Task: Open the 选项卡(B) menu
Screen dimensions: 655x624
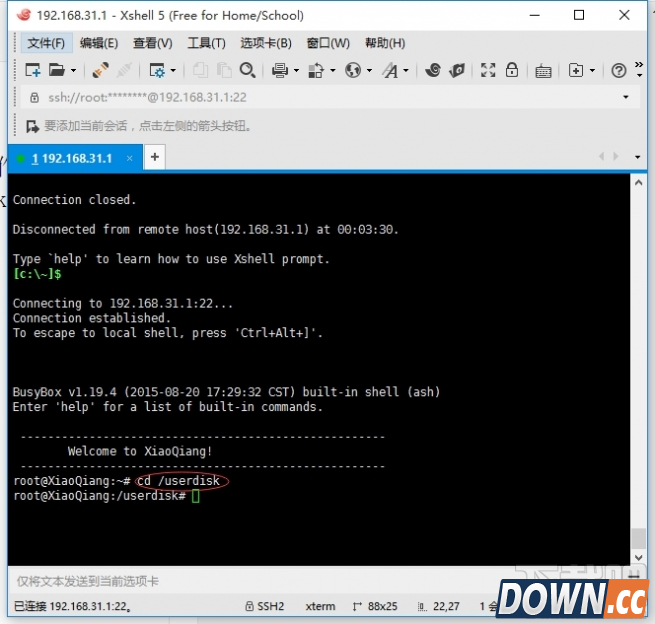Action: (266, 43)
